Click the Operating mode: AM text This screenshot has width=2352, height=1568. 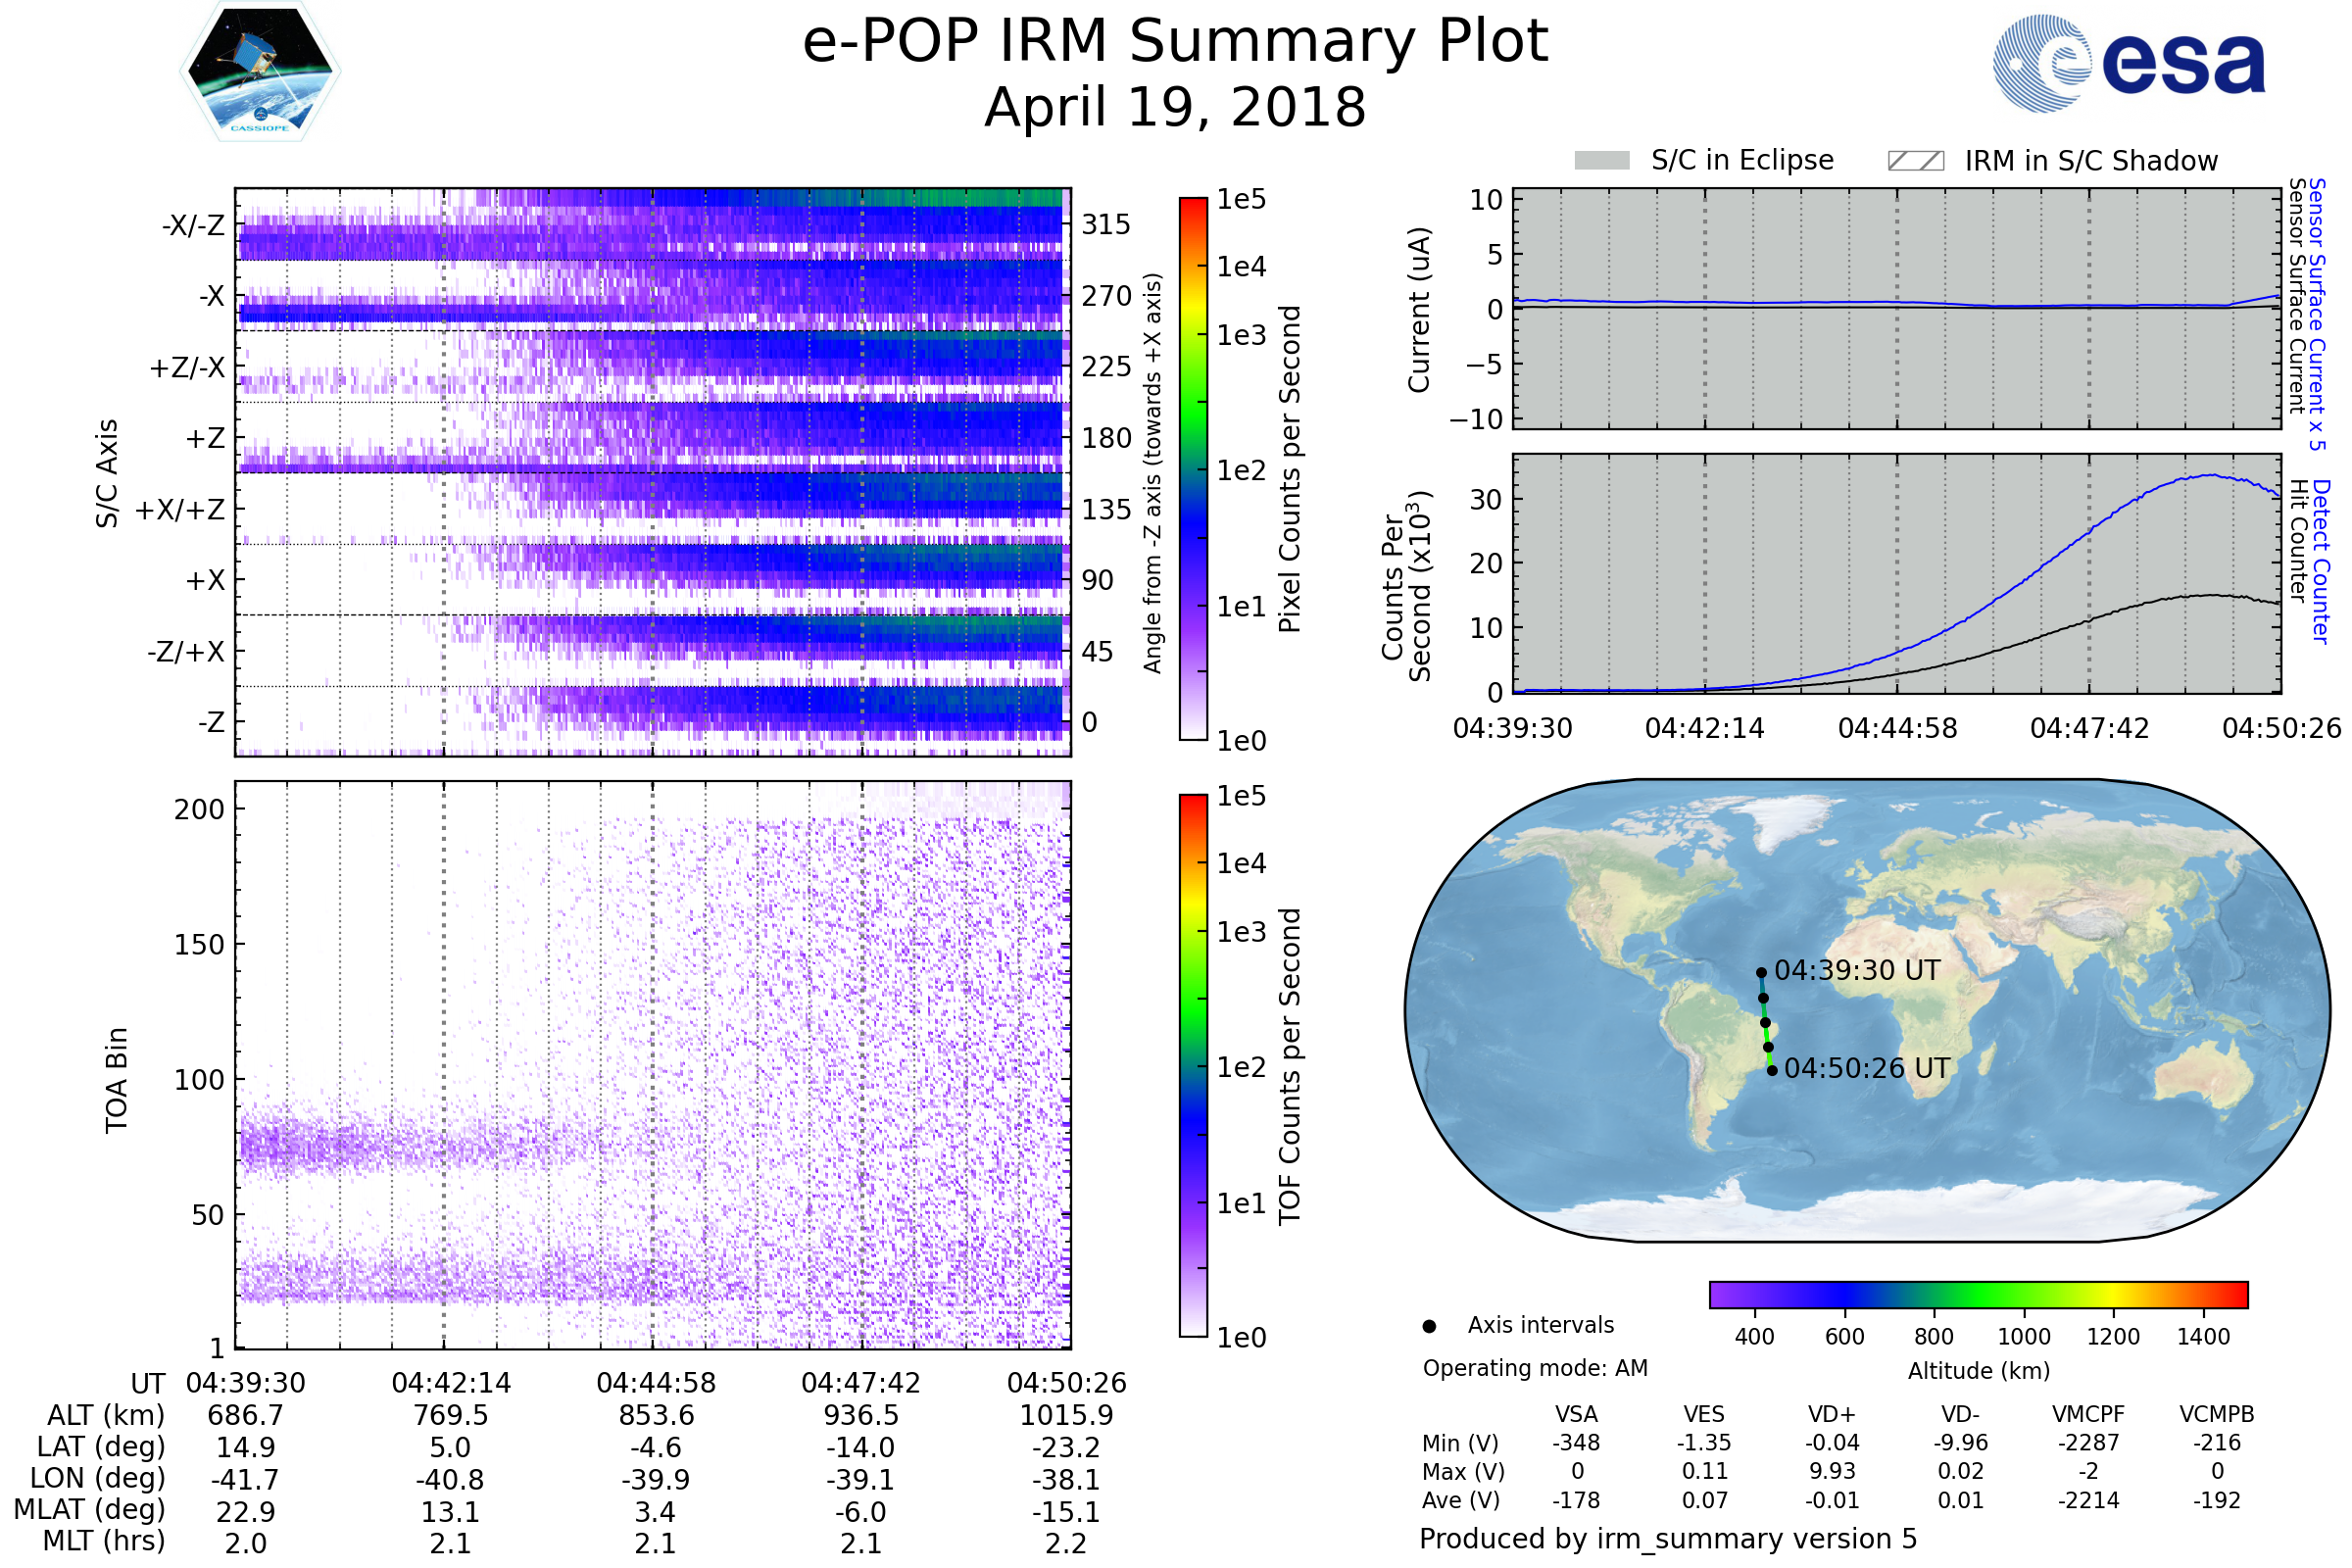[x=1535, y=1368]
